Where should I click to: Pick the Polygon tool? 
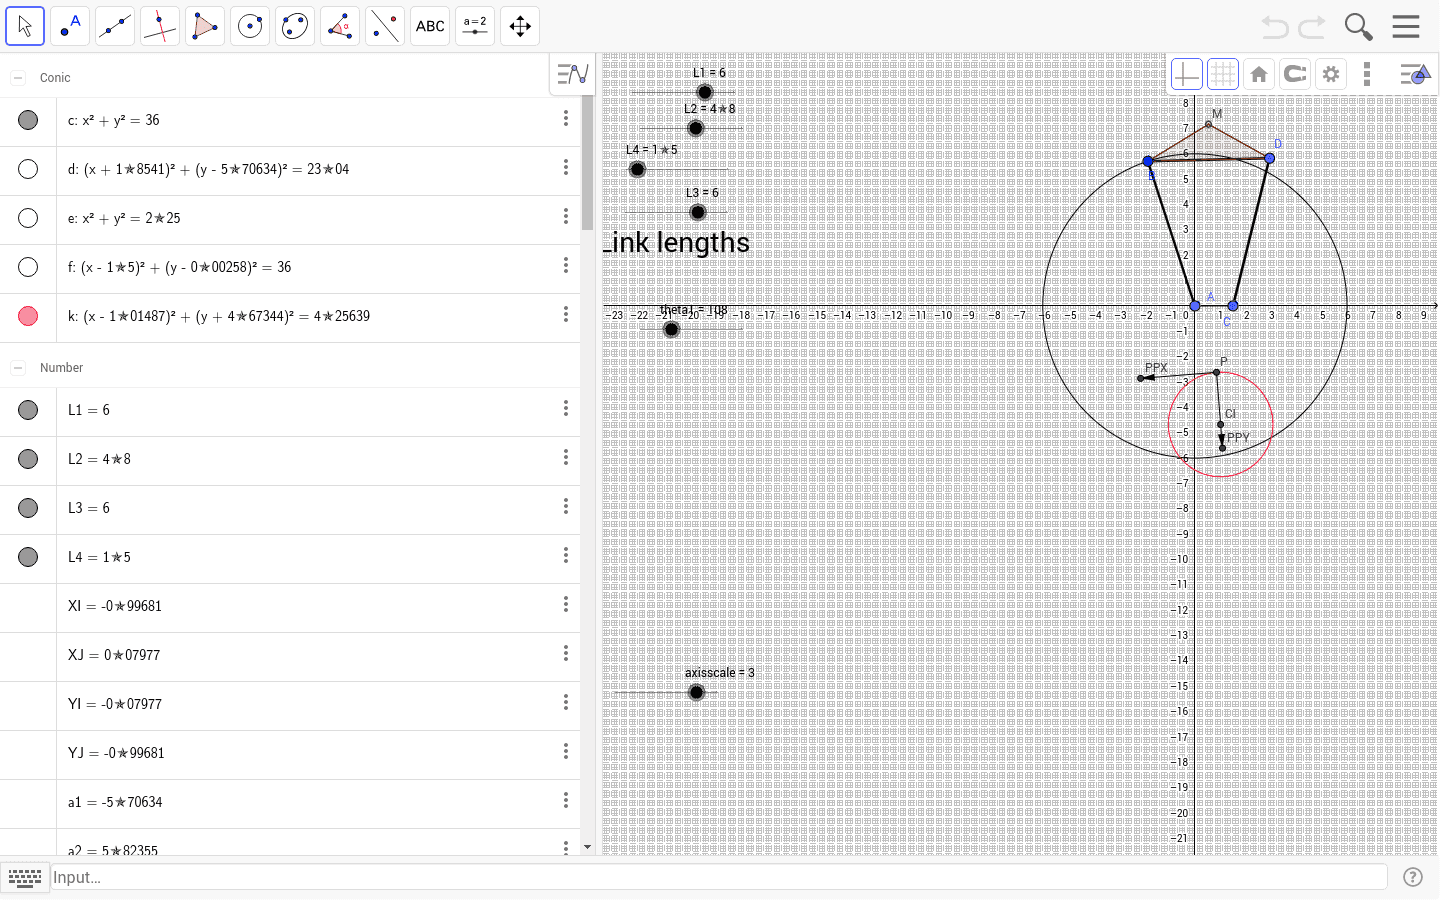tap(205, 26)
